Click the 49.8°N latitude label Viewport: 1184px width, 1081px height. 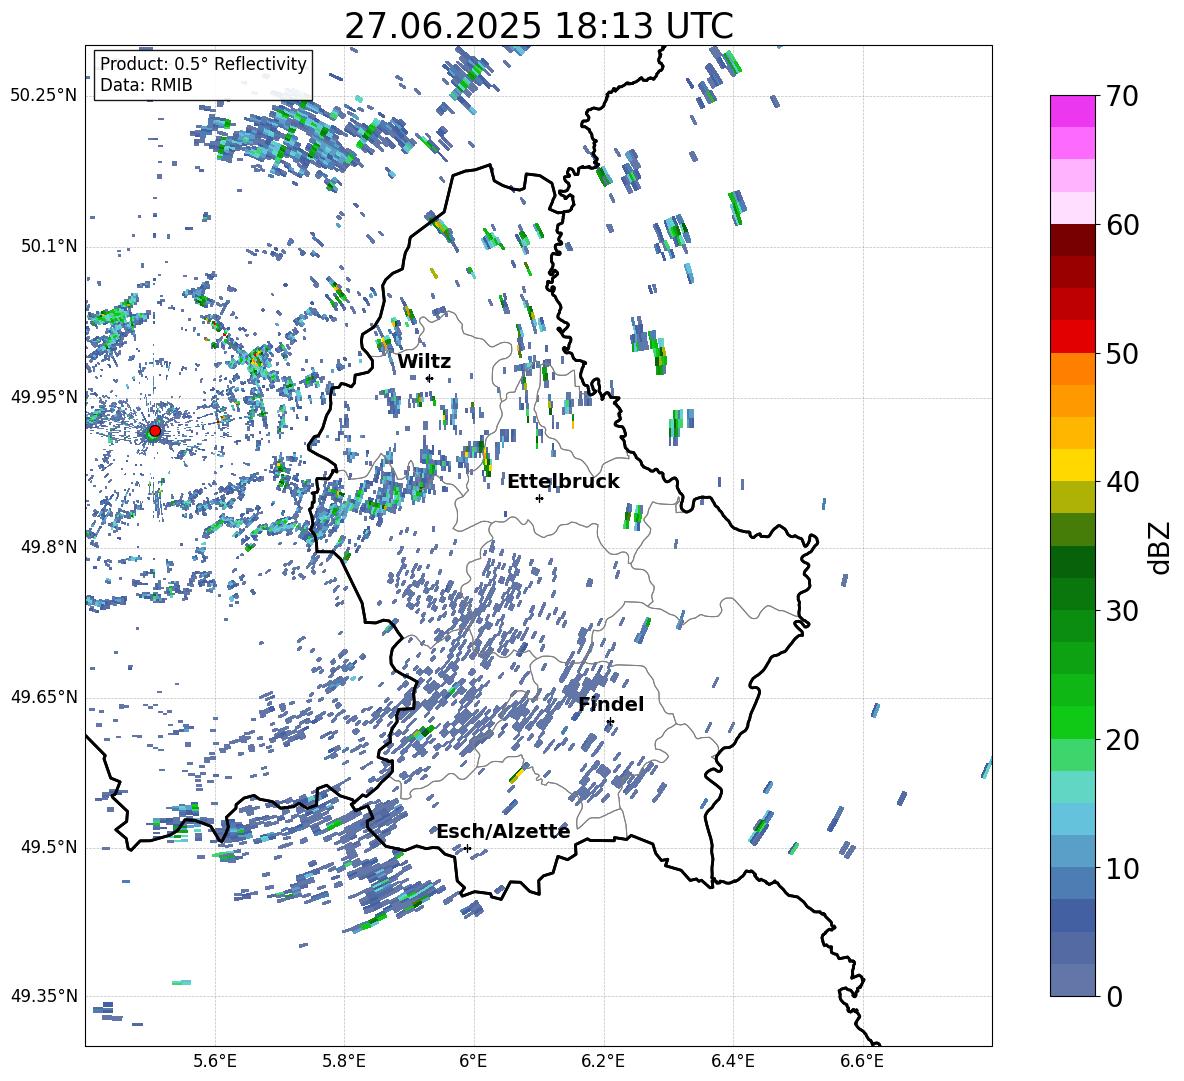(49, 547)
